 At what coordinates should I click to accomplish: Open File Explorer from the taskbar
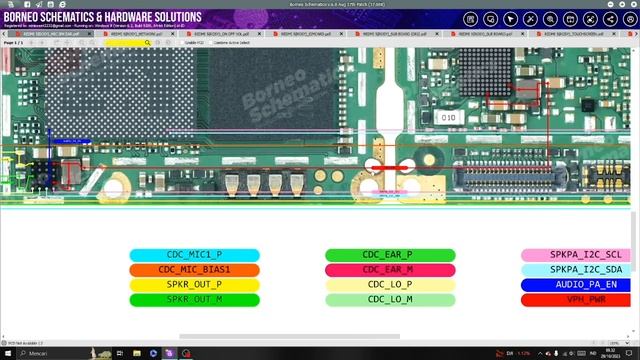point(137,353)
